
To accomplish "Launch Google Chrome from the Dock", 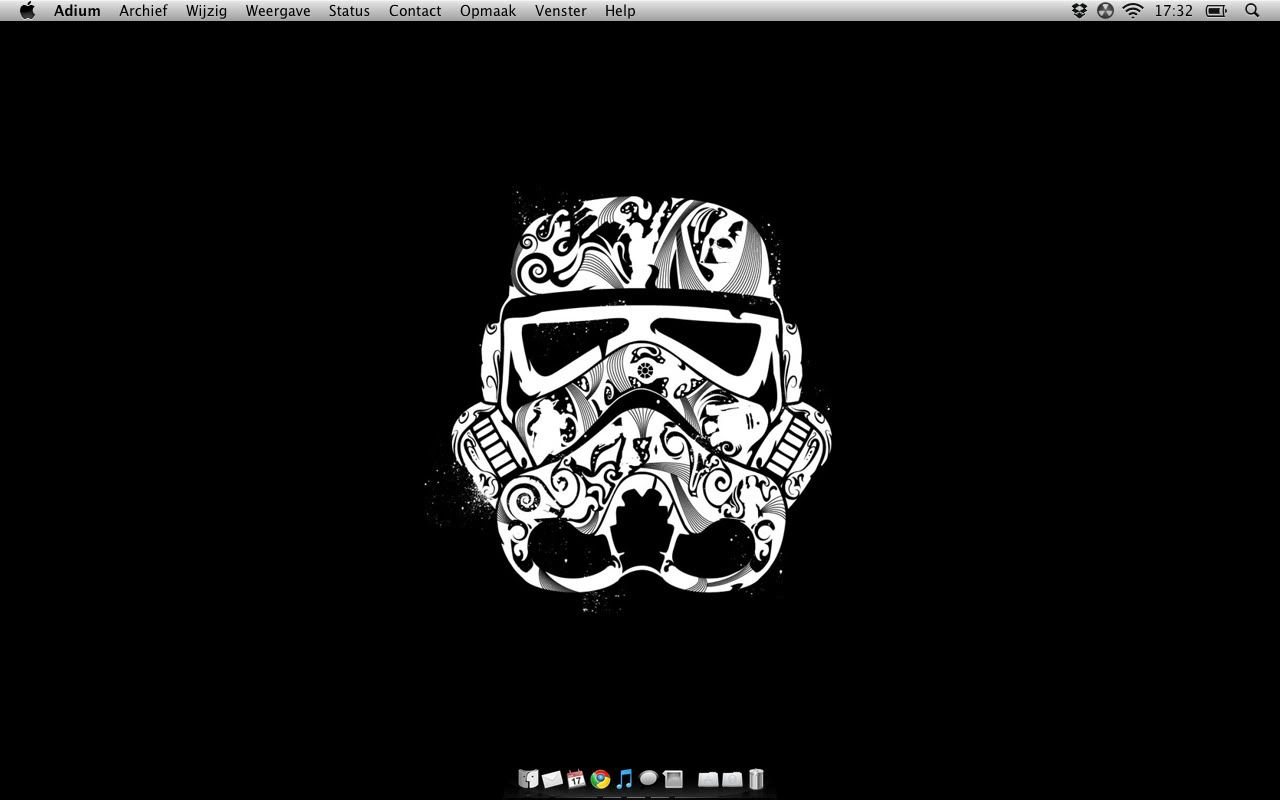I will point(600,779).
